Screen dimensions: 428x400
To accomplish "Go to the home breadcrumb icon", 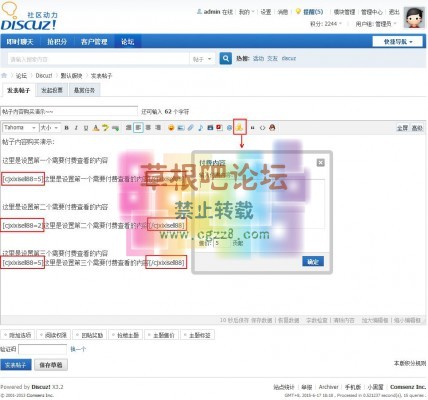I will pyautogui.click(x=4, y=75).
